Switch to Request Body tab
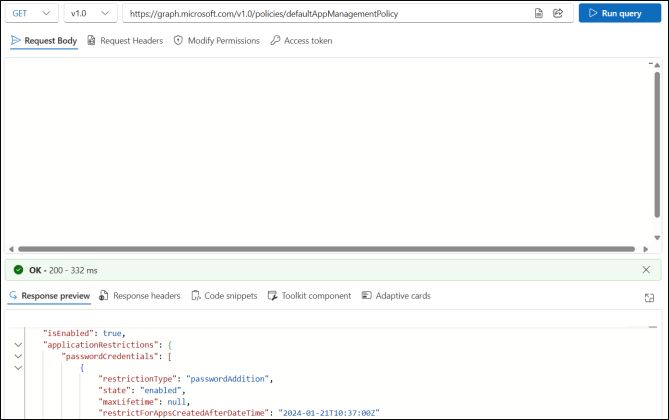This screenshot has width=669, height=420. point(44,41)
